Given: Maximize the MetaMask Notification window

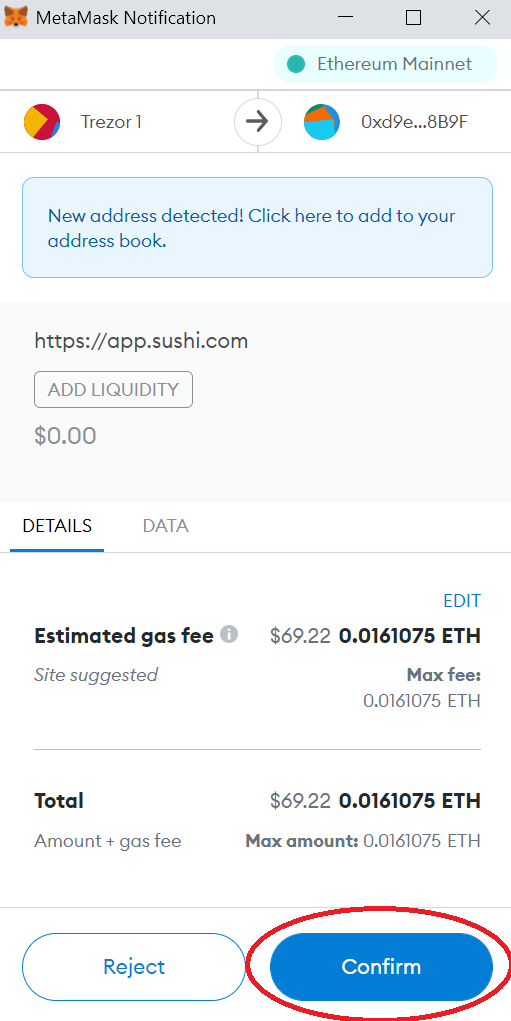Looking at the screenshot, I should point(413,18).
